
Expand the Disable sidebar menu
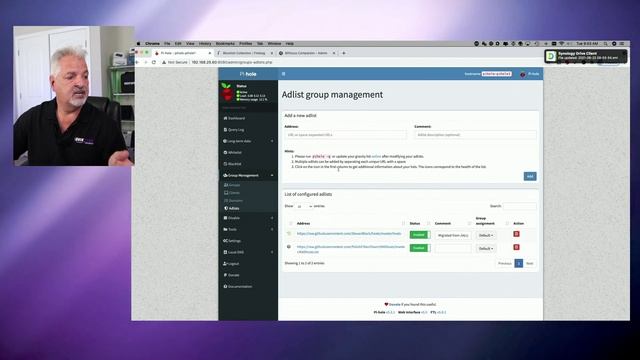tap(248, 218)
